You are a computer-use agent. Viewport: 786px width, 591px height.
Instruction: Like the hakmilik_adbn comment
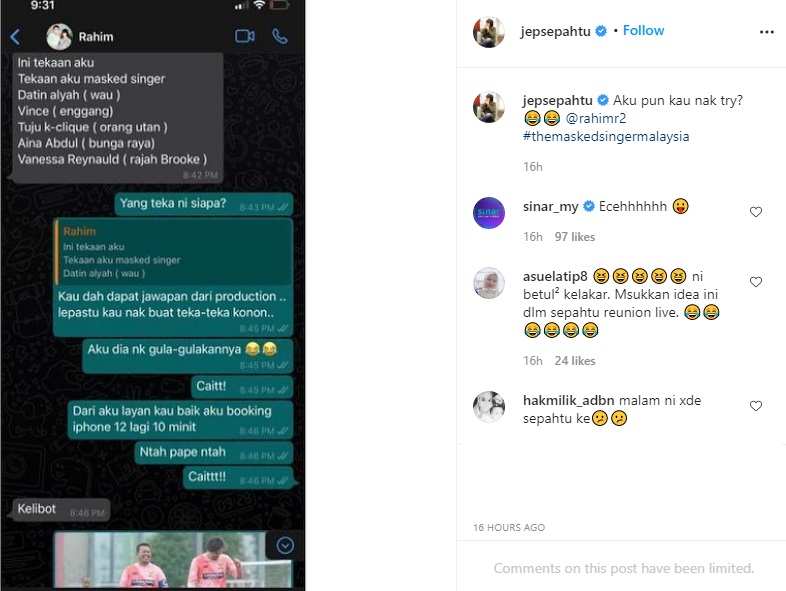756,406
